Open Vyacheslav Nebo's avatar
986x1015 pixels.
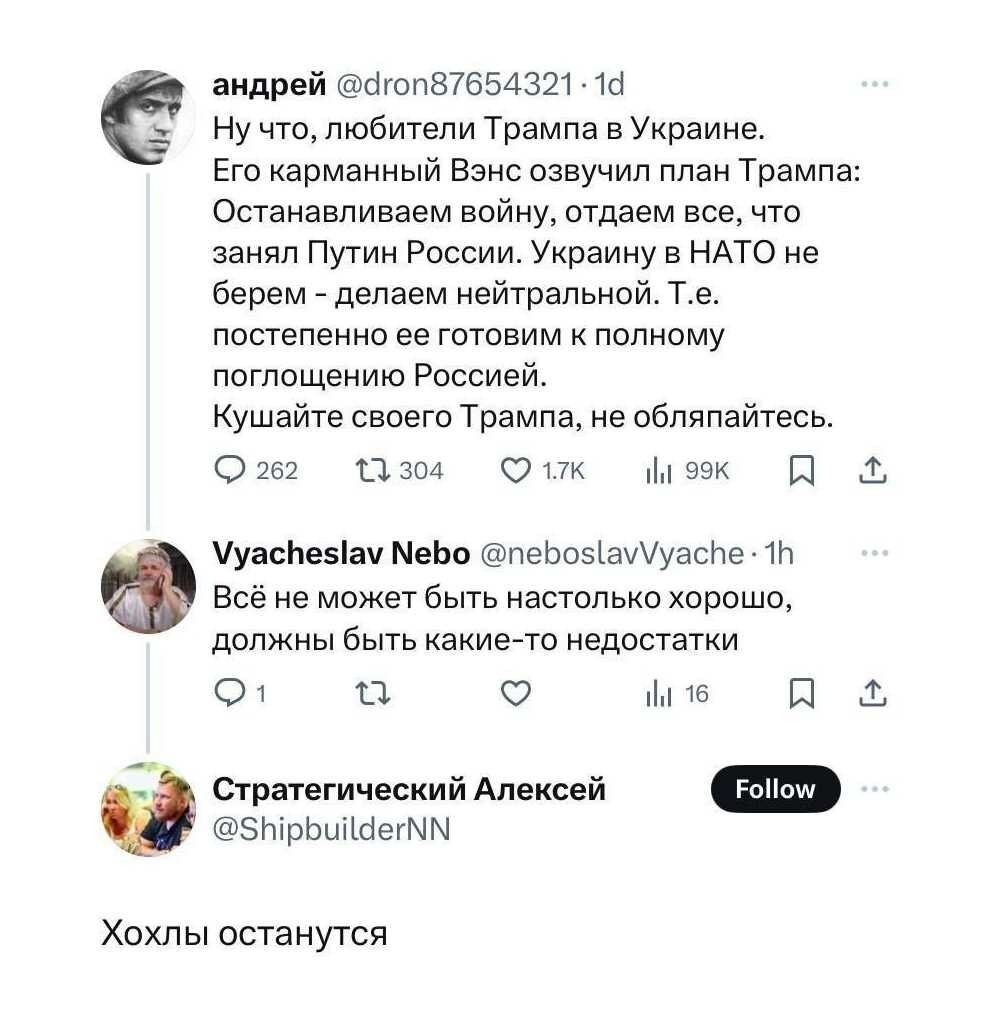pyautogui.click(x=148, y=587)
